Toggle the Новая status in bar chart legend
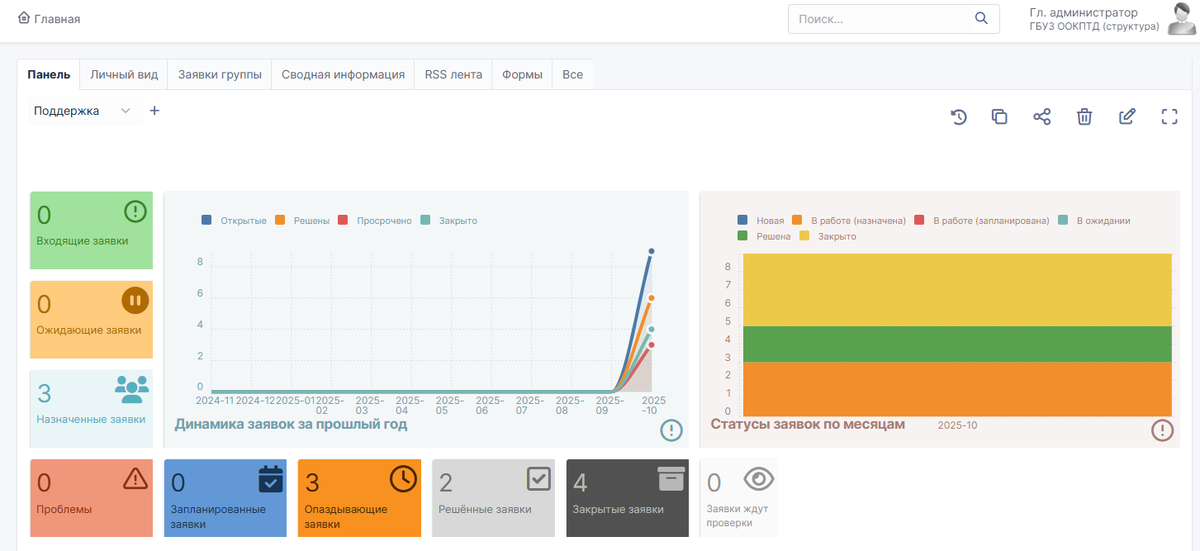Image resolution: width=1200 pixels, height=551 pixels. pos(761,220)
